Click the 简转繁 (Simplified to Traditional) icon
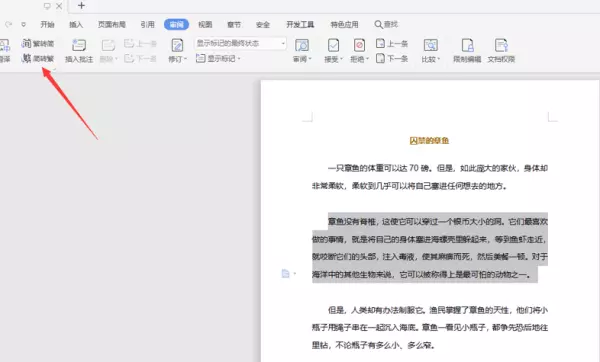Image resolution: width=600 pixels, height=362 pixels. click(38, 59)
